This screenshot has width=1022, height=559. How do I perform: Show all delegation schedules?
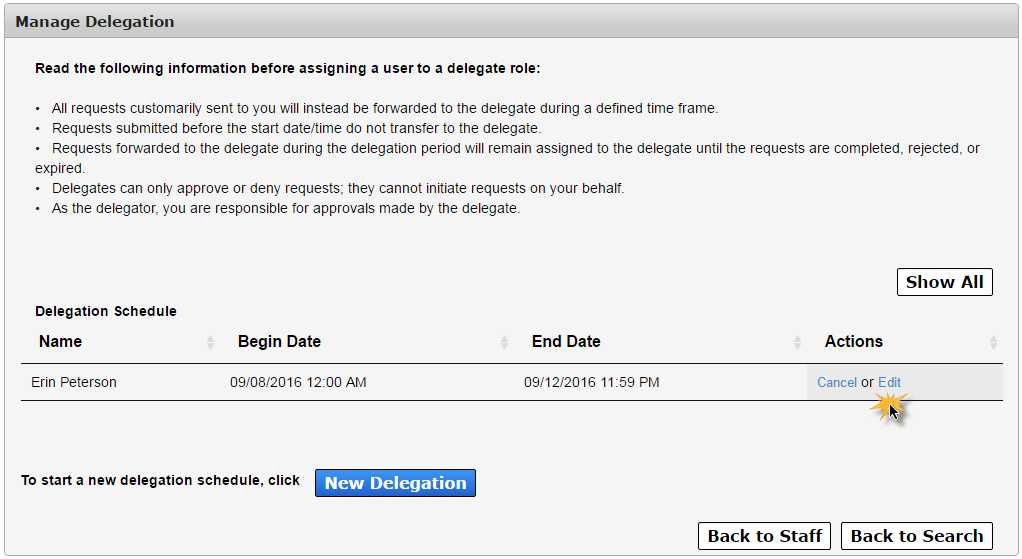coord(944,282)
